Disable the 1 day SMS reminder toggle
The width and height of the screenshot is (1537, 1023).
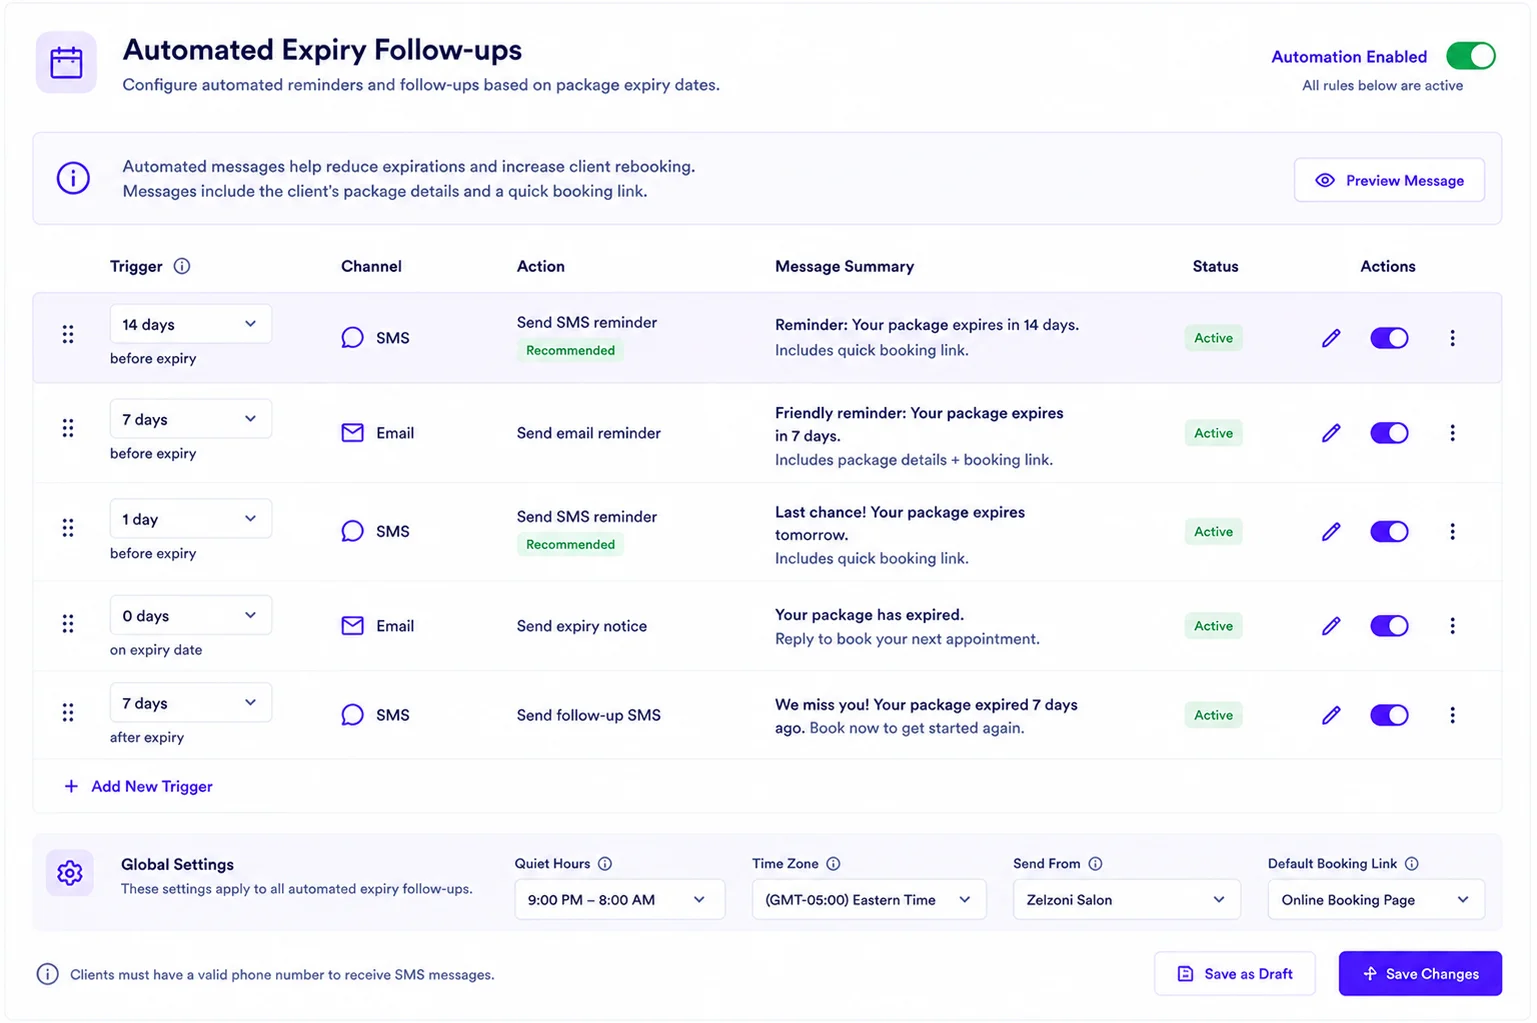1389,531
